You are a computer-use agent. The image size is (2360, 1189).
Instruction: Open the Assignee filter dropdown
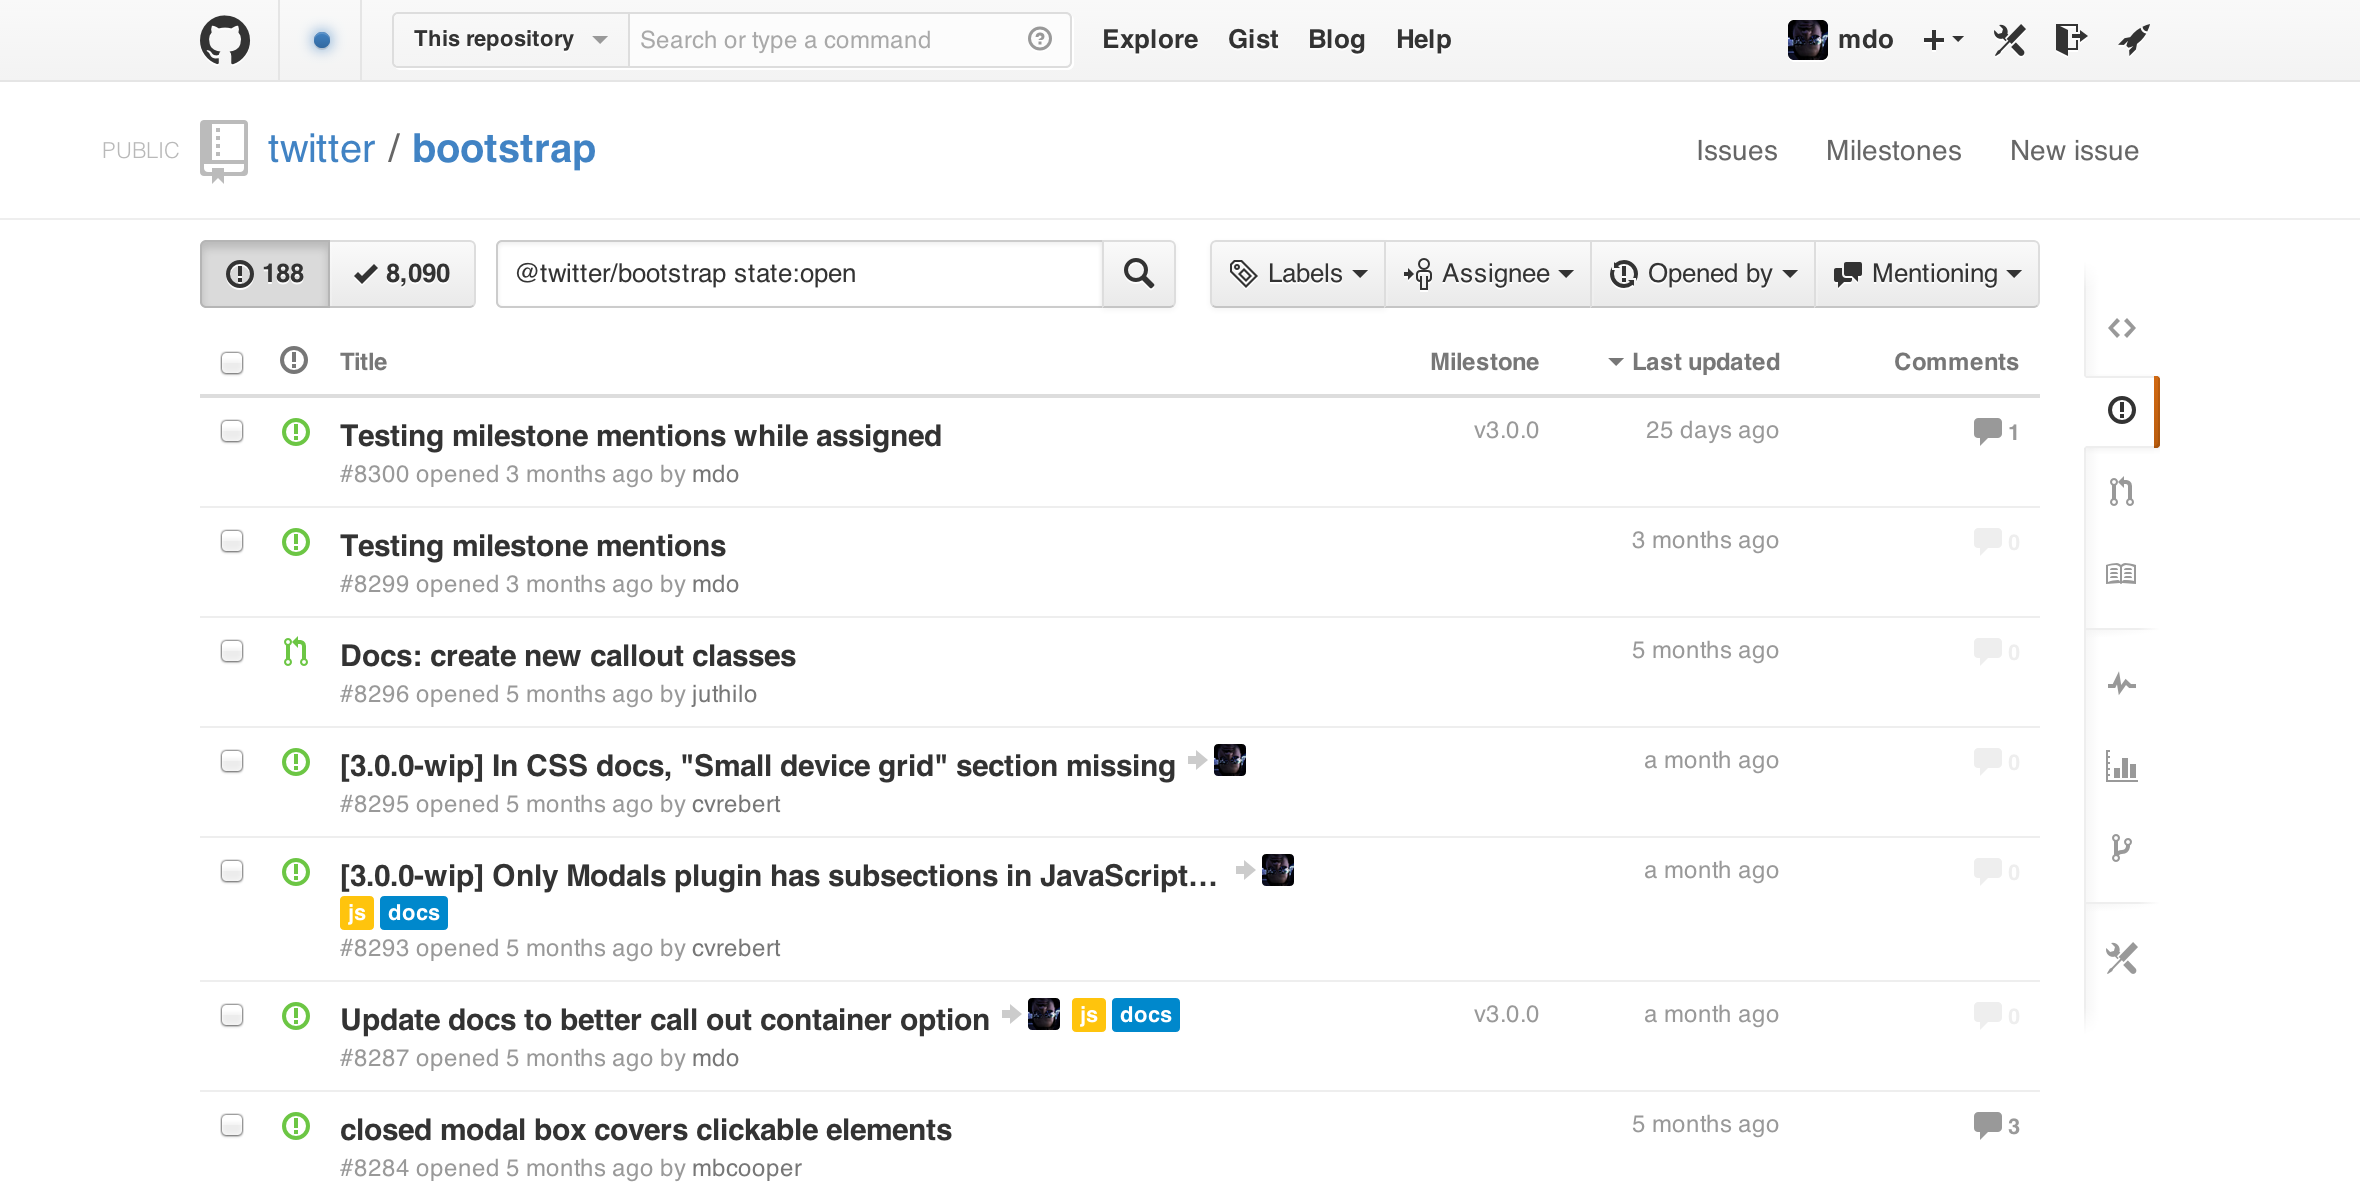1488,273
